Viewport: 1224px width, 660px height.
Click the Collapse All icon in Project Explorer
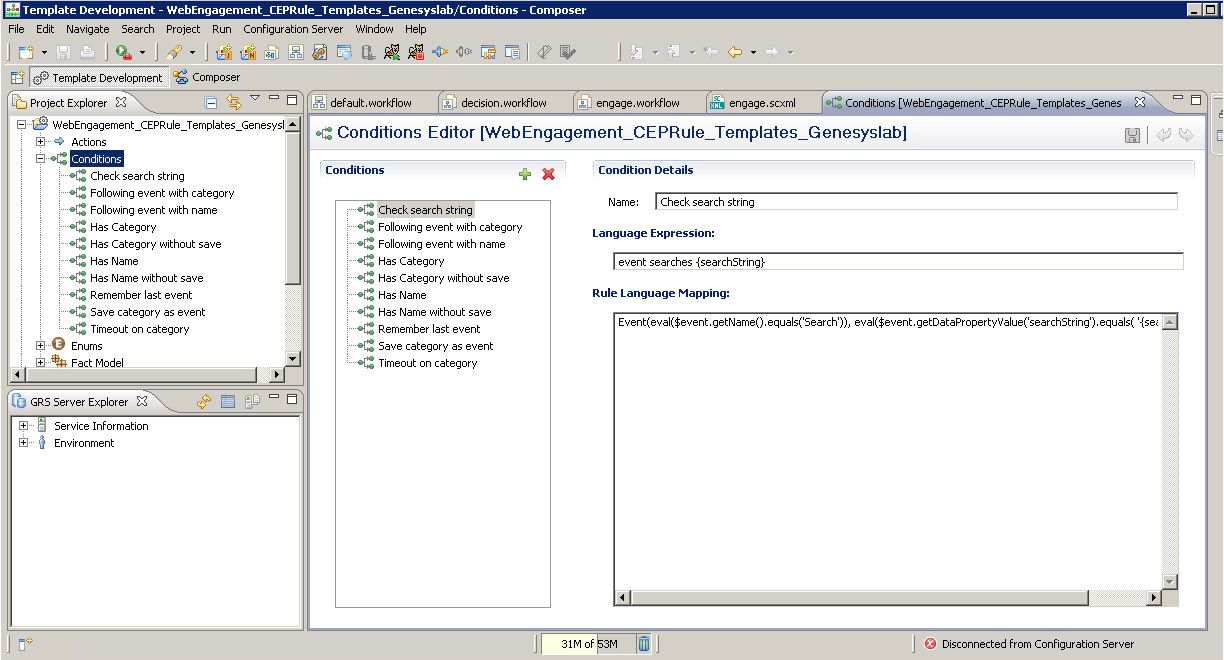(x=211, y=102)
